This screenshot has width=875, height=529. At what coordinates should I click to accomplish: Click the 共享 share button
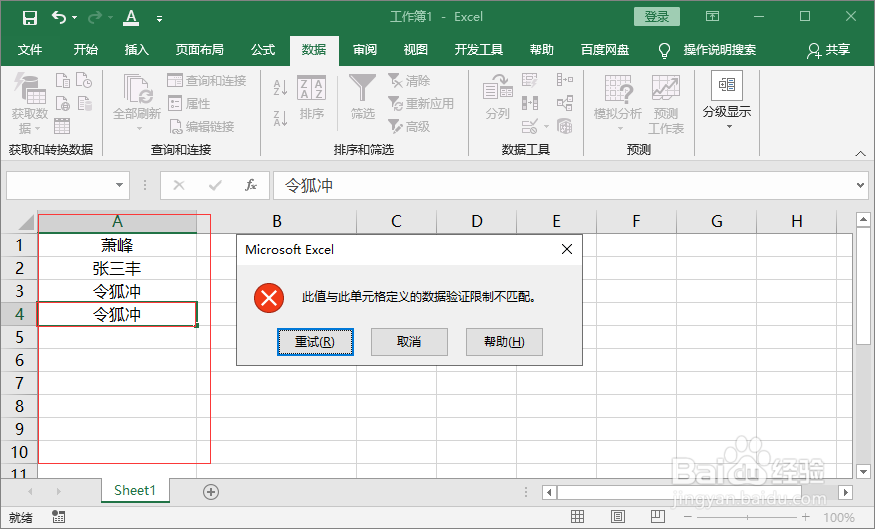pos(829,50)
